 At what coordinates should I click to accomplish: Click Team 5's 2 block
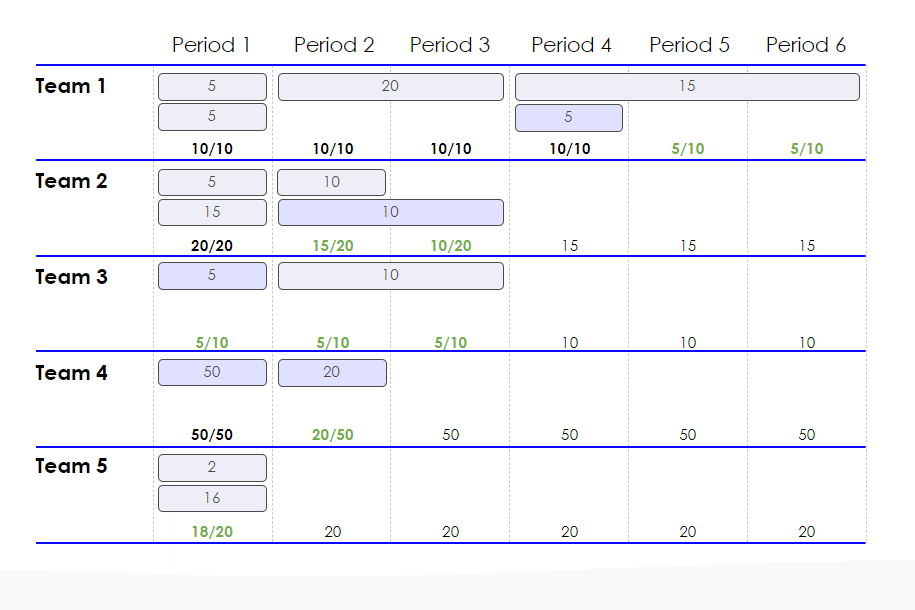212,468
